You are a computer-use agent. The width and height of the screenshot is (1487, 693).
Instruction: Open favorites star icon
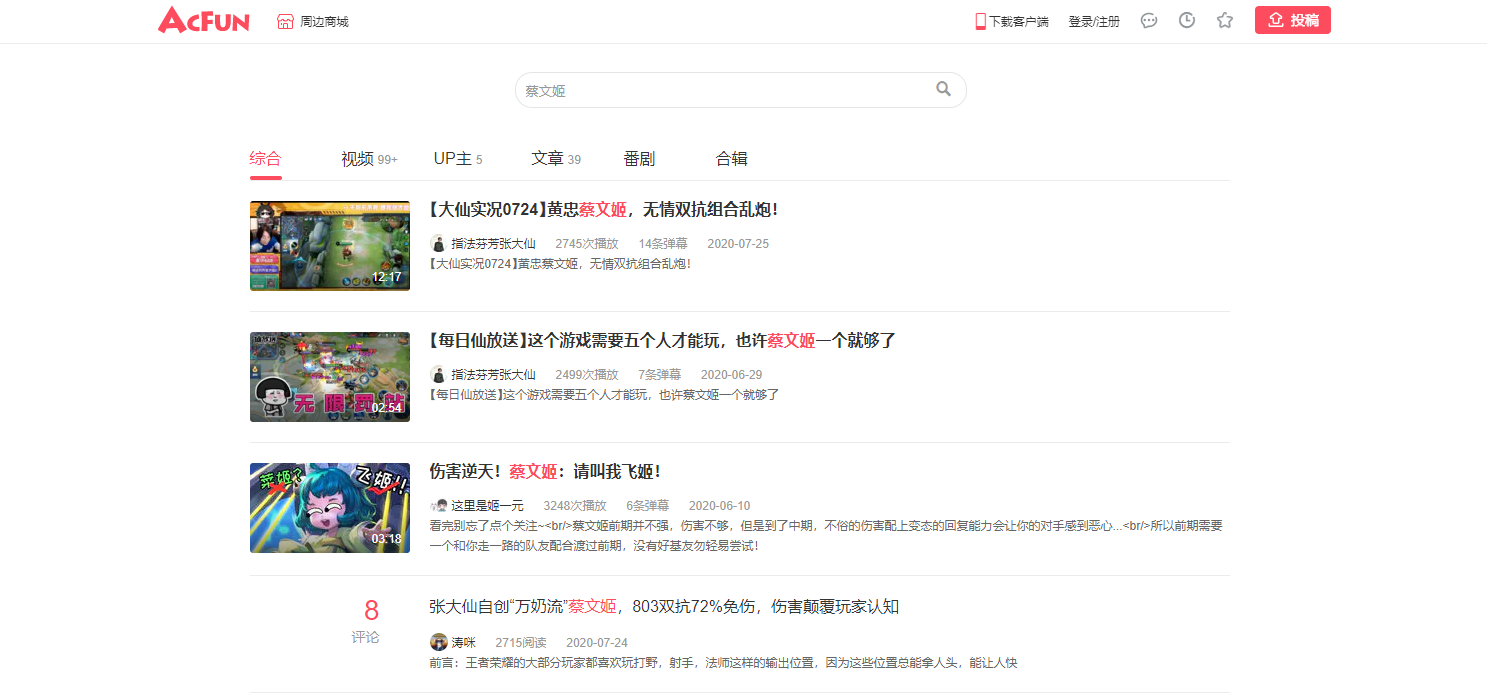click(1225, 20)
